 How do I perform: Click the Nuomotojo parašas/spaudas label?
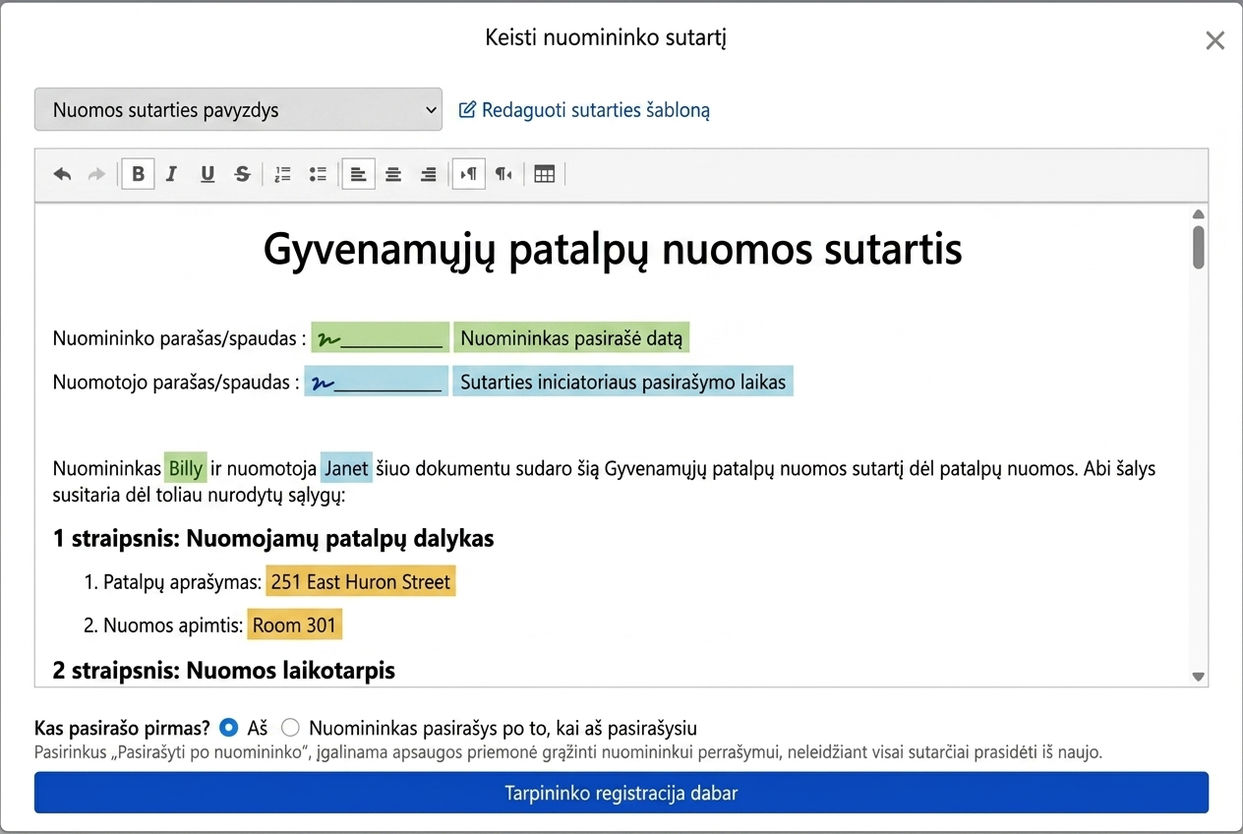(x=176, y=382)
